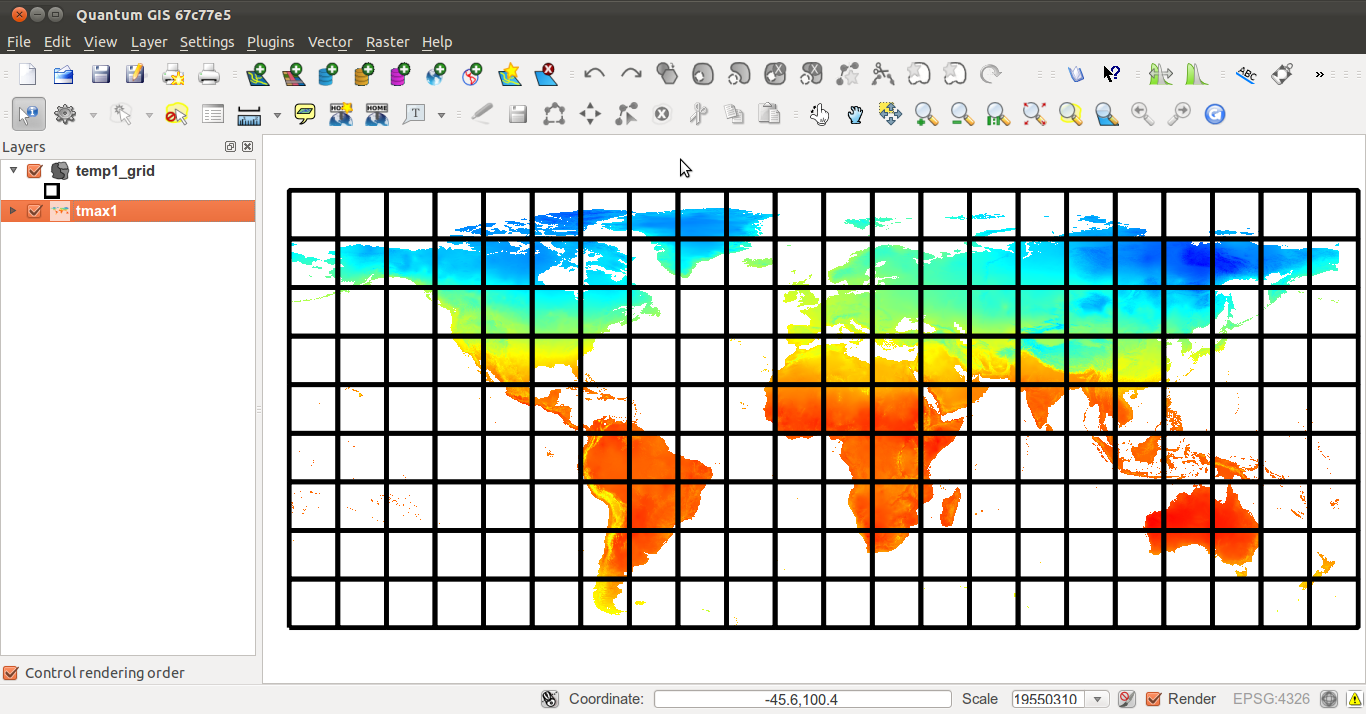Select the Identify Features tool

[x=28, y=114]
